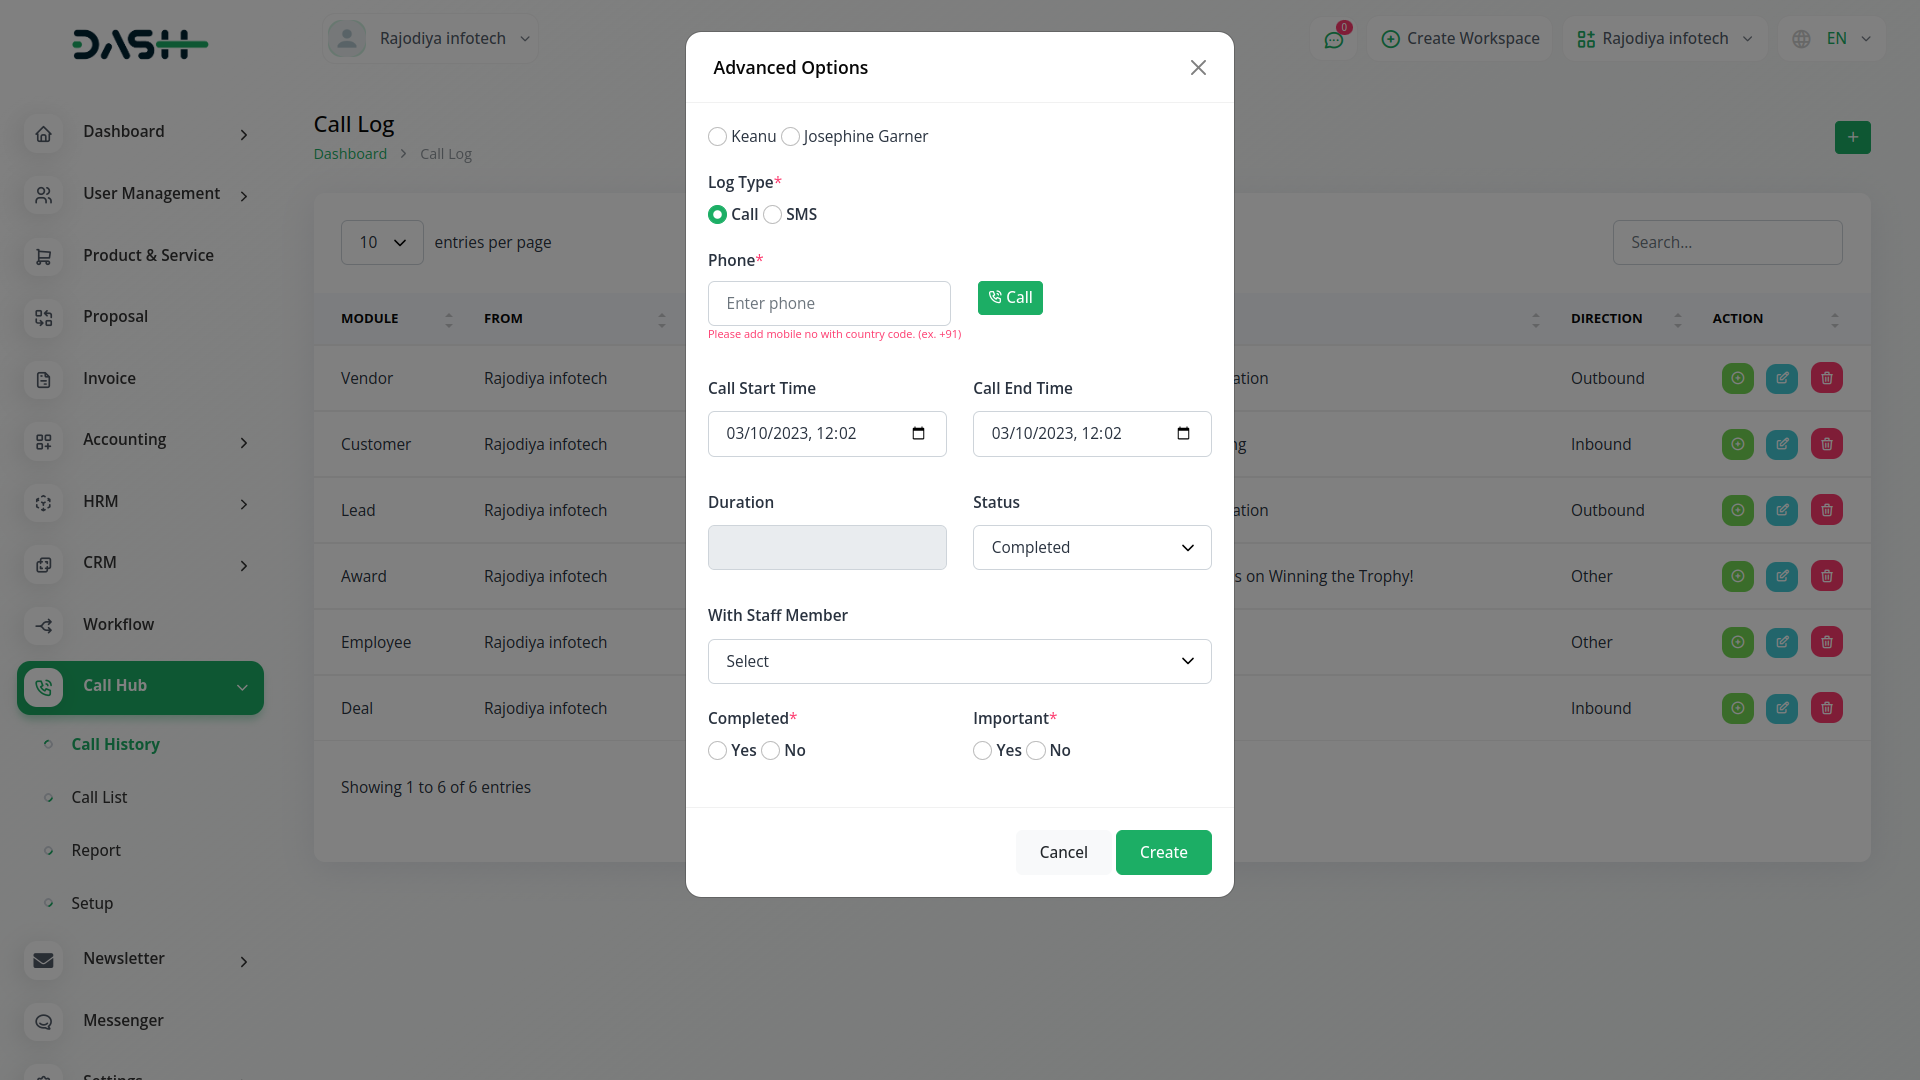Choose the Josephine Garner radio option
This screenshot has width=1920, height=1080.
point(790,137)
